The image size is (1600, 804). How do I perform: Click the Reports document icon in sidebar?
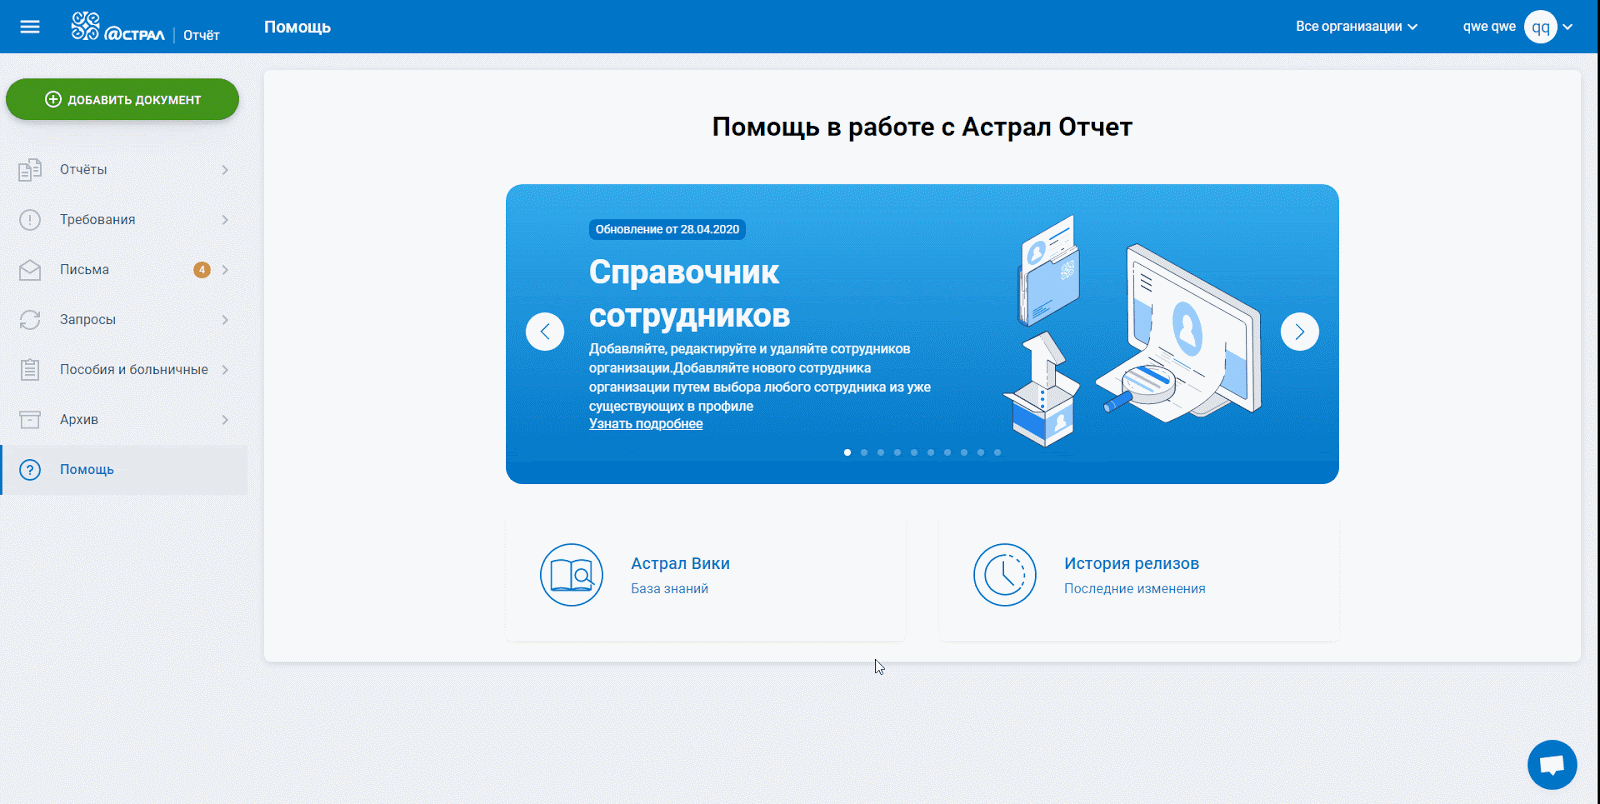click(30, 170)
